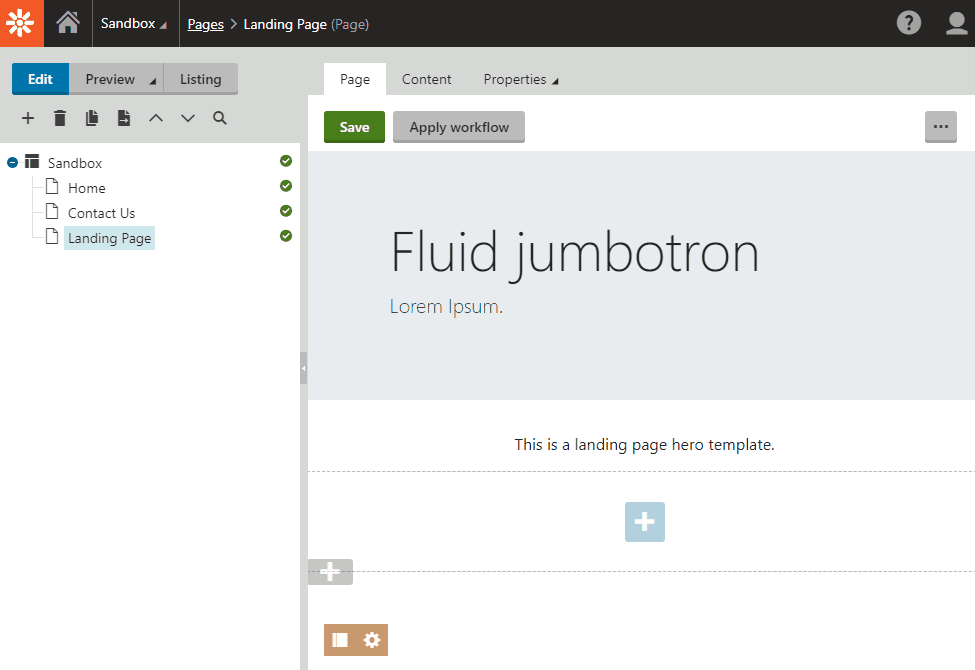Select Home in the content tree
This screenshot has width=975, height=670.
[x=86, y=188]
